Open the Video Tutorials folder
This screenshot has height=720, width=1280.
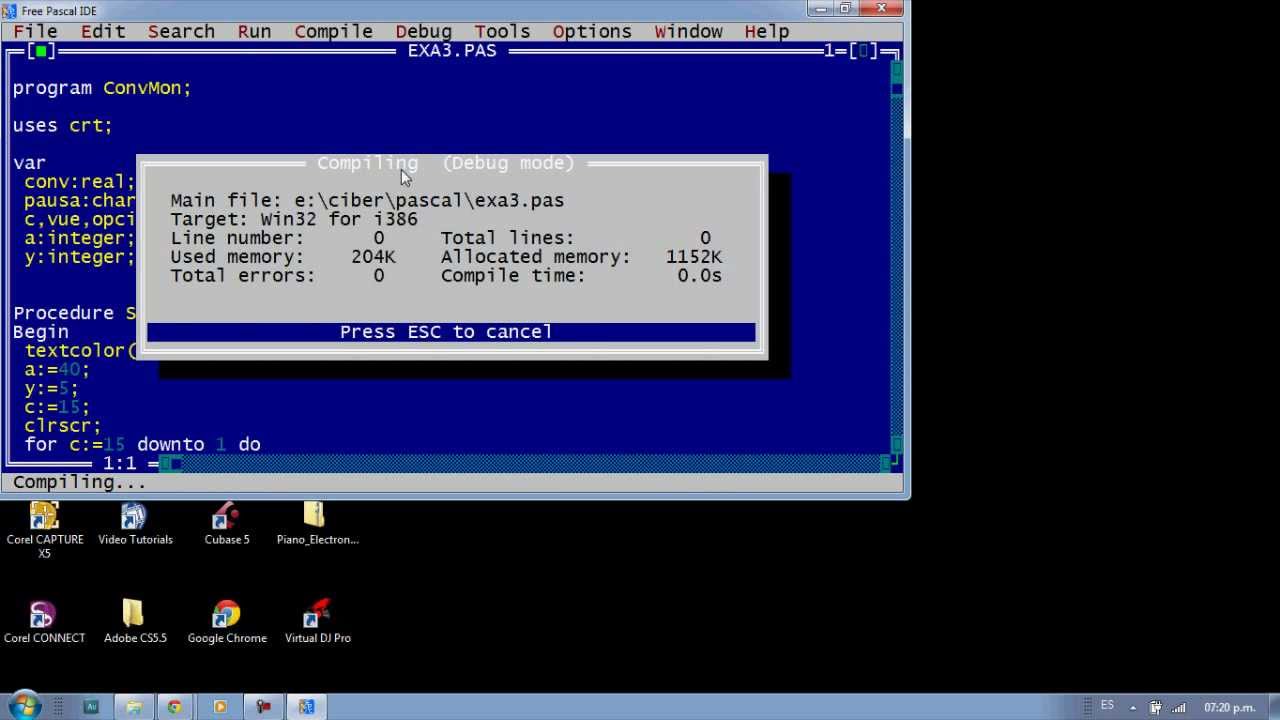pyautogui.click(x=135, y=515)
